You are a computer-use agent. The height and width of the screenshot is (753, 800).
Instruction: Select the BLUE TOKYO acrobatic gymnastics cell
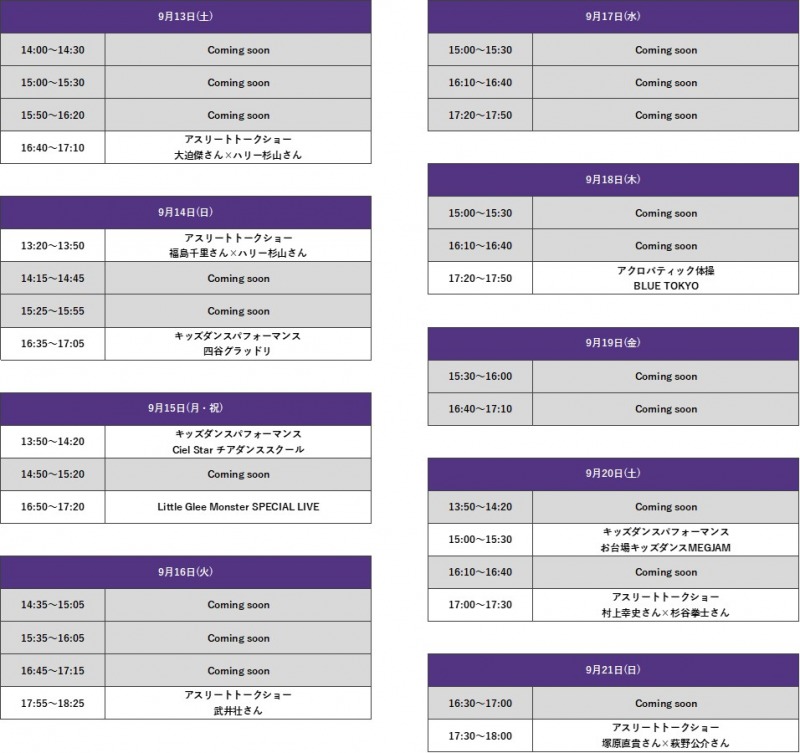tap(666, 278)
